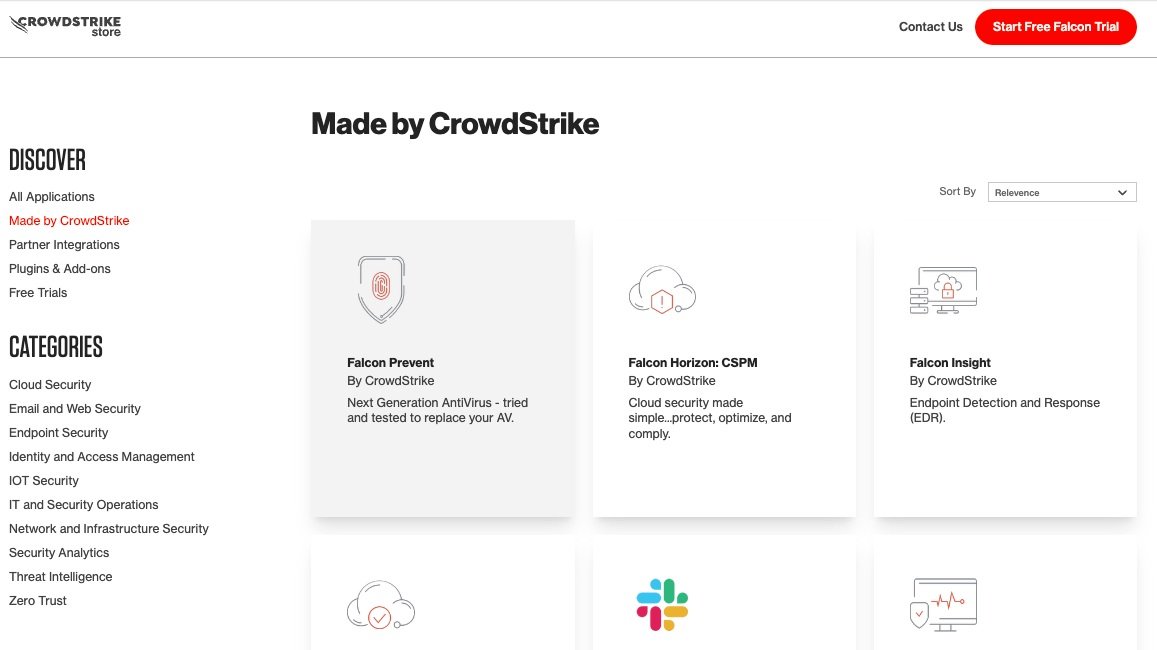Click the cloud checkmark app icon
1157x650 pixels.
click(x=380, y=603)
